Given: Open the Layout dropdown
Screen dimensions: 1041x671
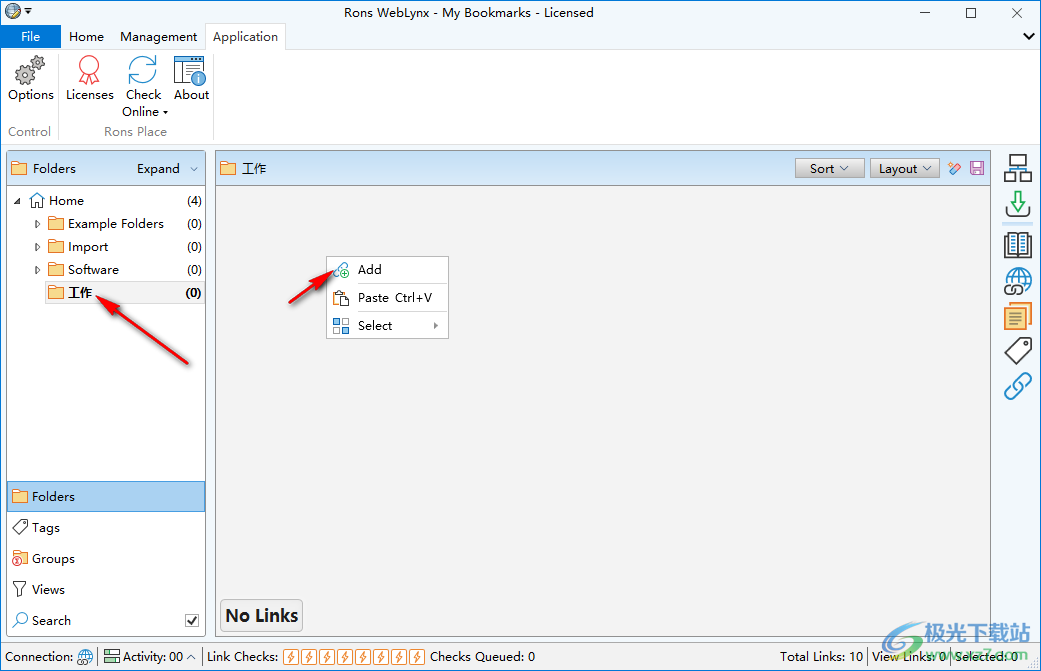Looking at the screenshot, I should click(904, 168).
